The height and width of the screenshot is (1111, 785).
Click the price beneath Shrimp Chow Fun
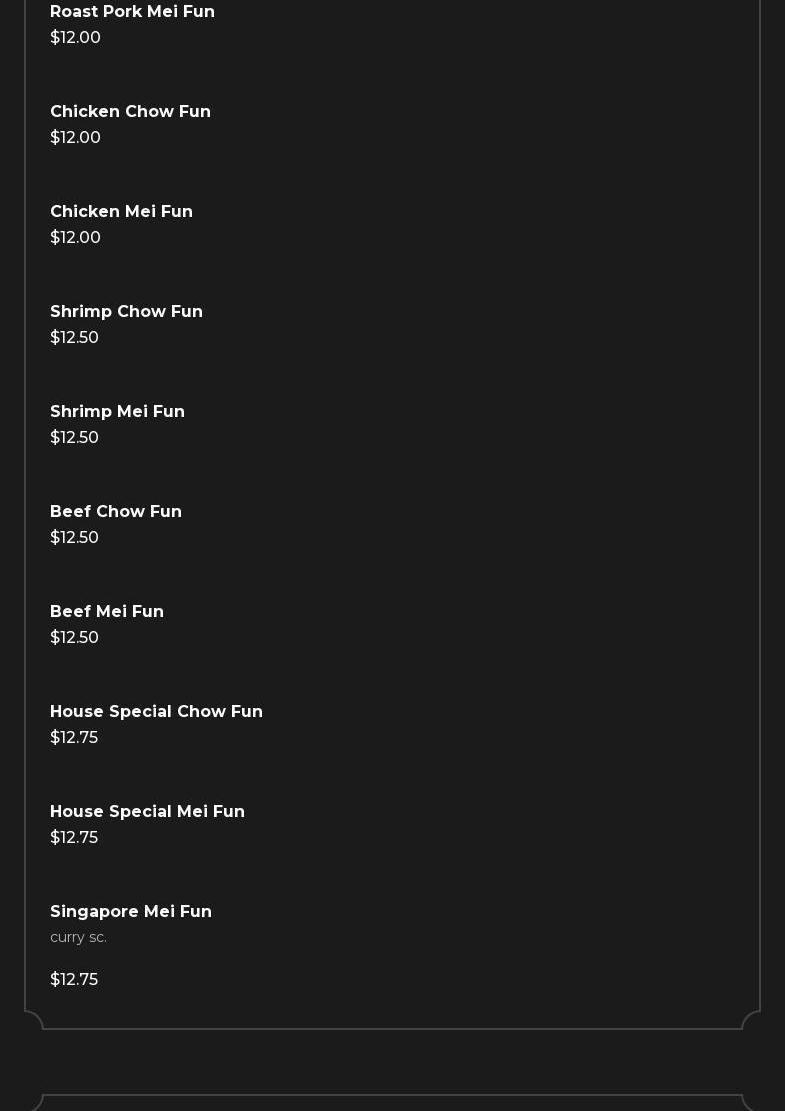click(x=74, y=338)
